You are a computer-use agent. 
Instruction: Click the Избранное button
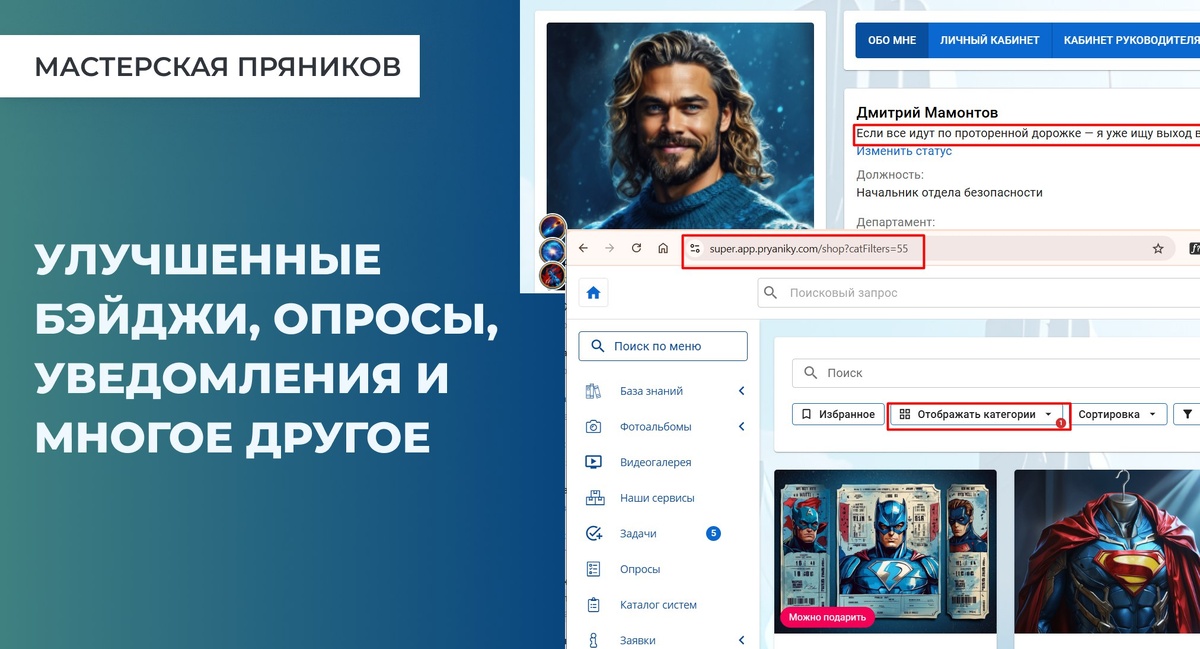[838, 414]
